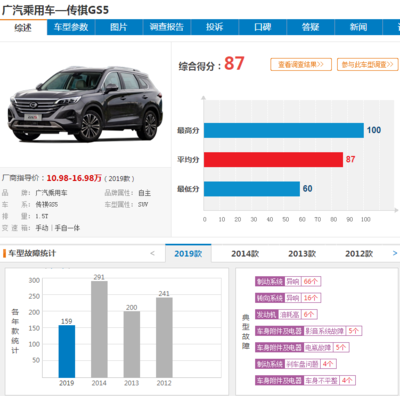Viewport: 400px width, 396px height.
Task: Click the 典型故障 vertical label
Action: tap(246, 332)
